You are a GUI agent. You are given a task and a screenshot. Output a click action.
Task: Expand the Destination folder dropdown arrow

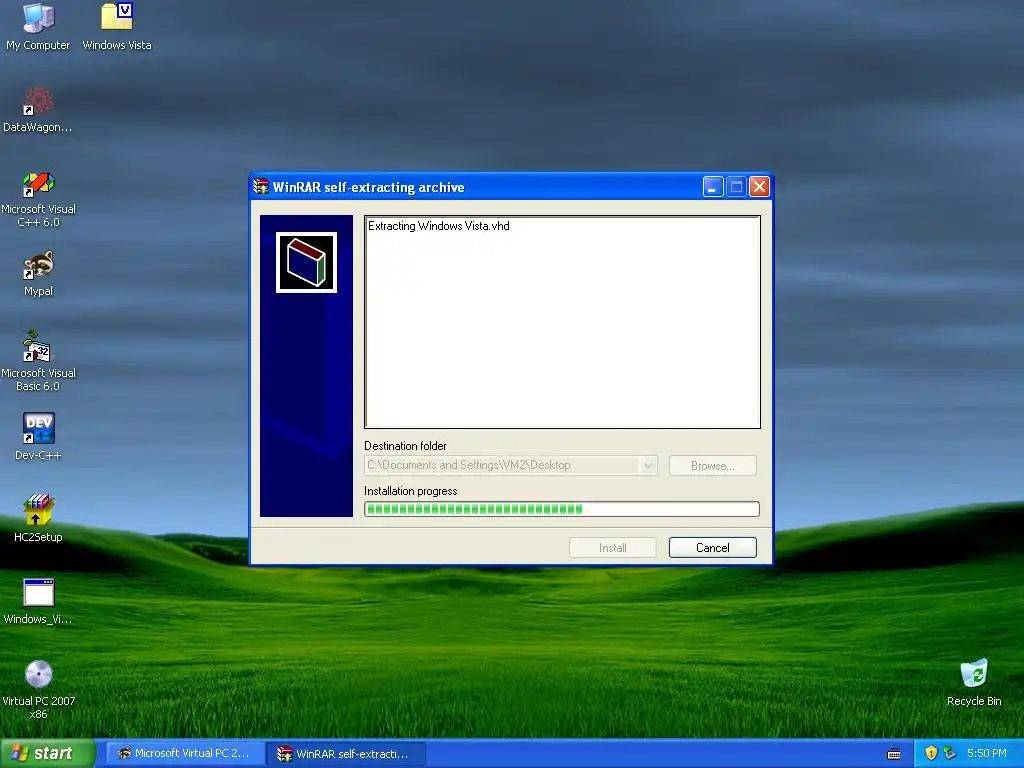click(x=648, y=466)
